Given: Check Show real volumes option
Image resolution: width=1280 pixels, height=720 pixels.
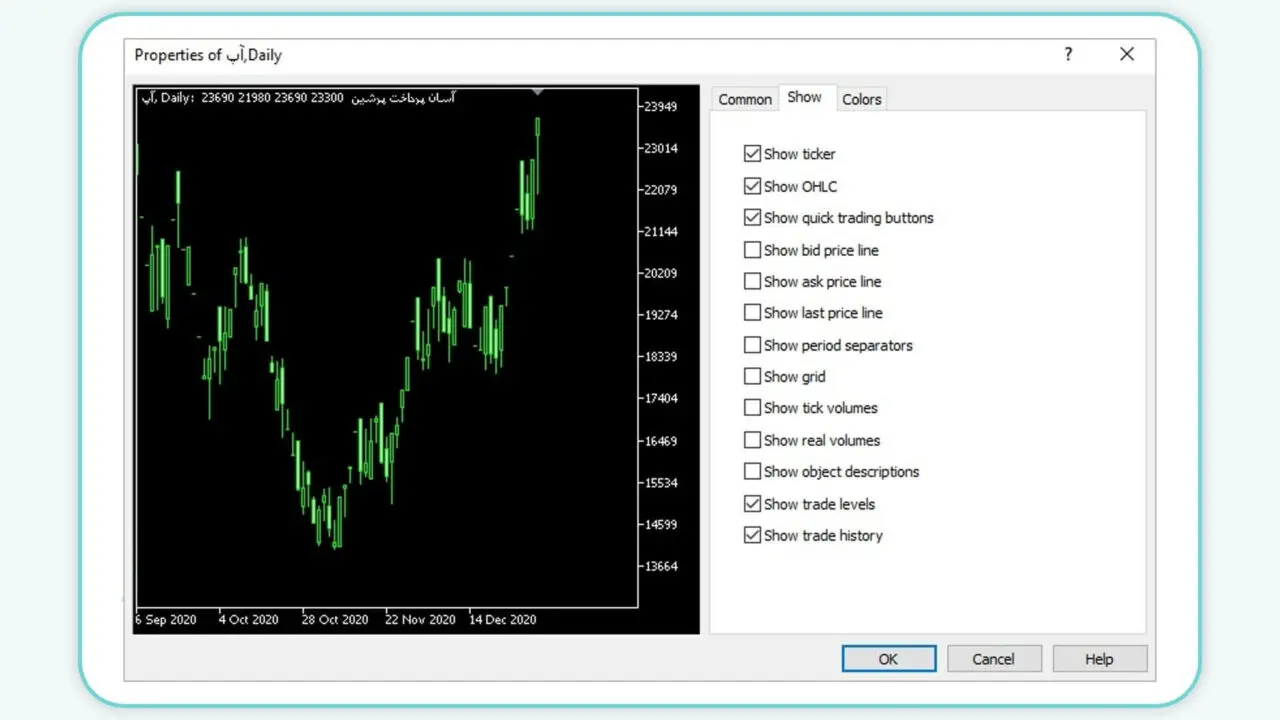Looking at the screenshot, I should coord(752,440).
